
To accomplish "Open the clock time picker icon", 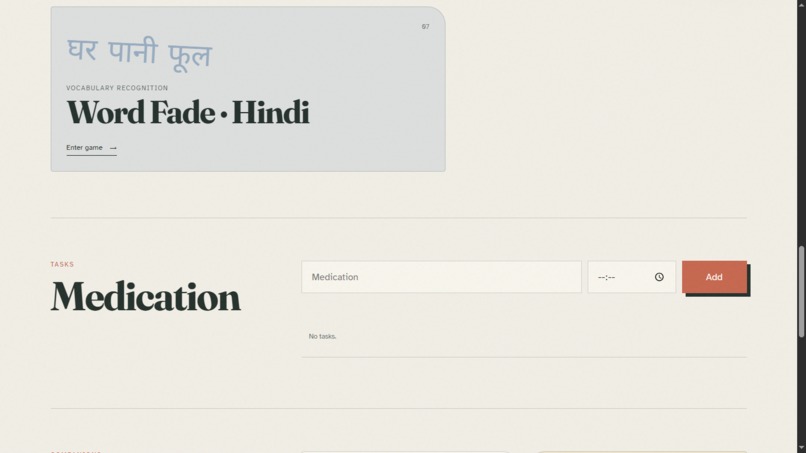I will point(659,277).
